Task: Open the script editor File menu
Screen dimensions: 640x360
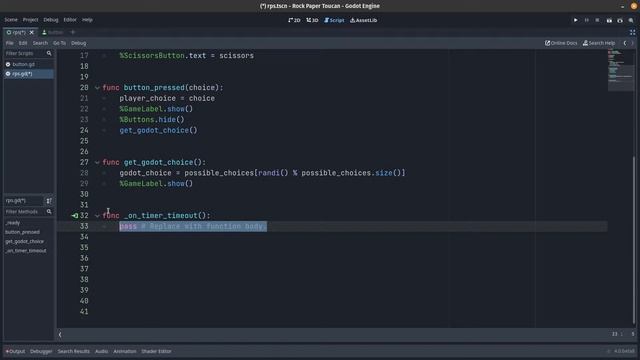Action: click(x=9, y=43)
